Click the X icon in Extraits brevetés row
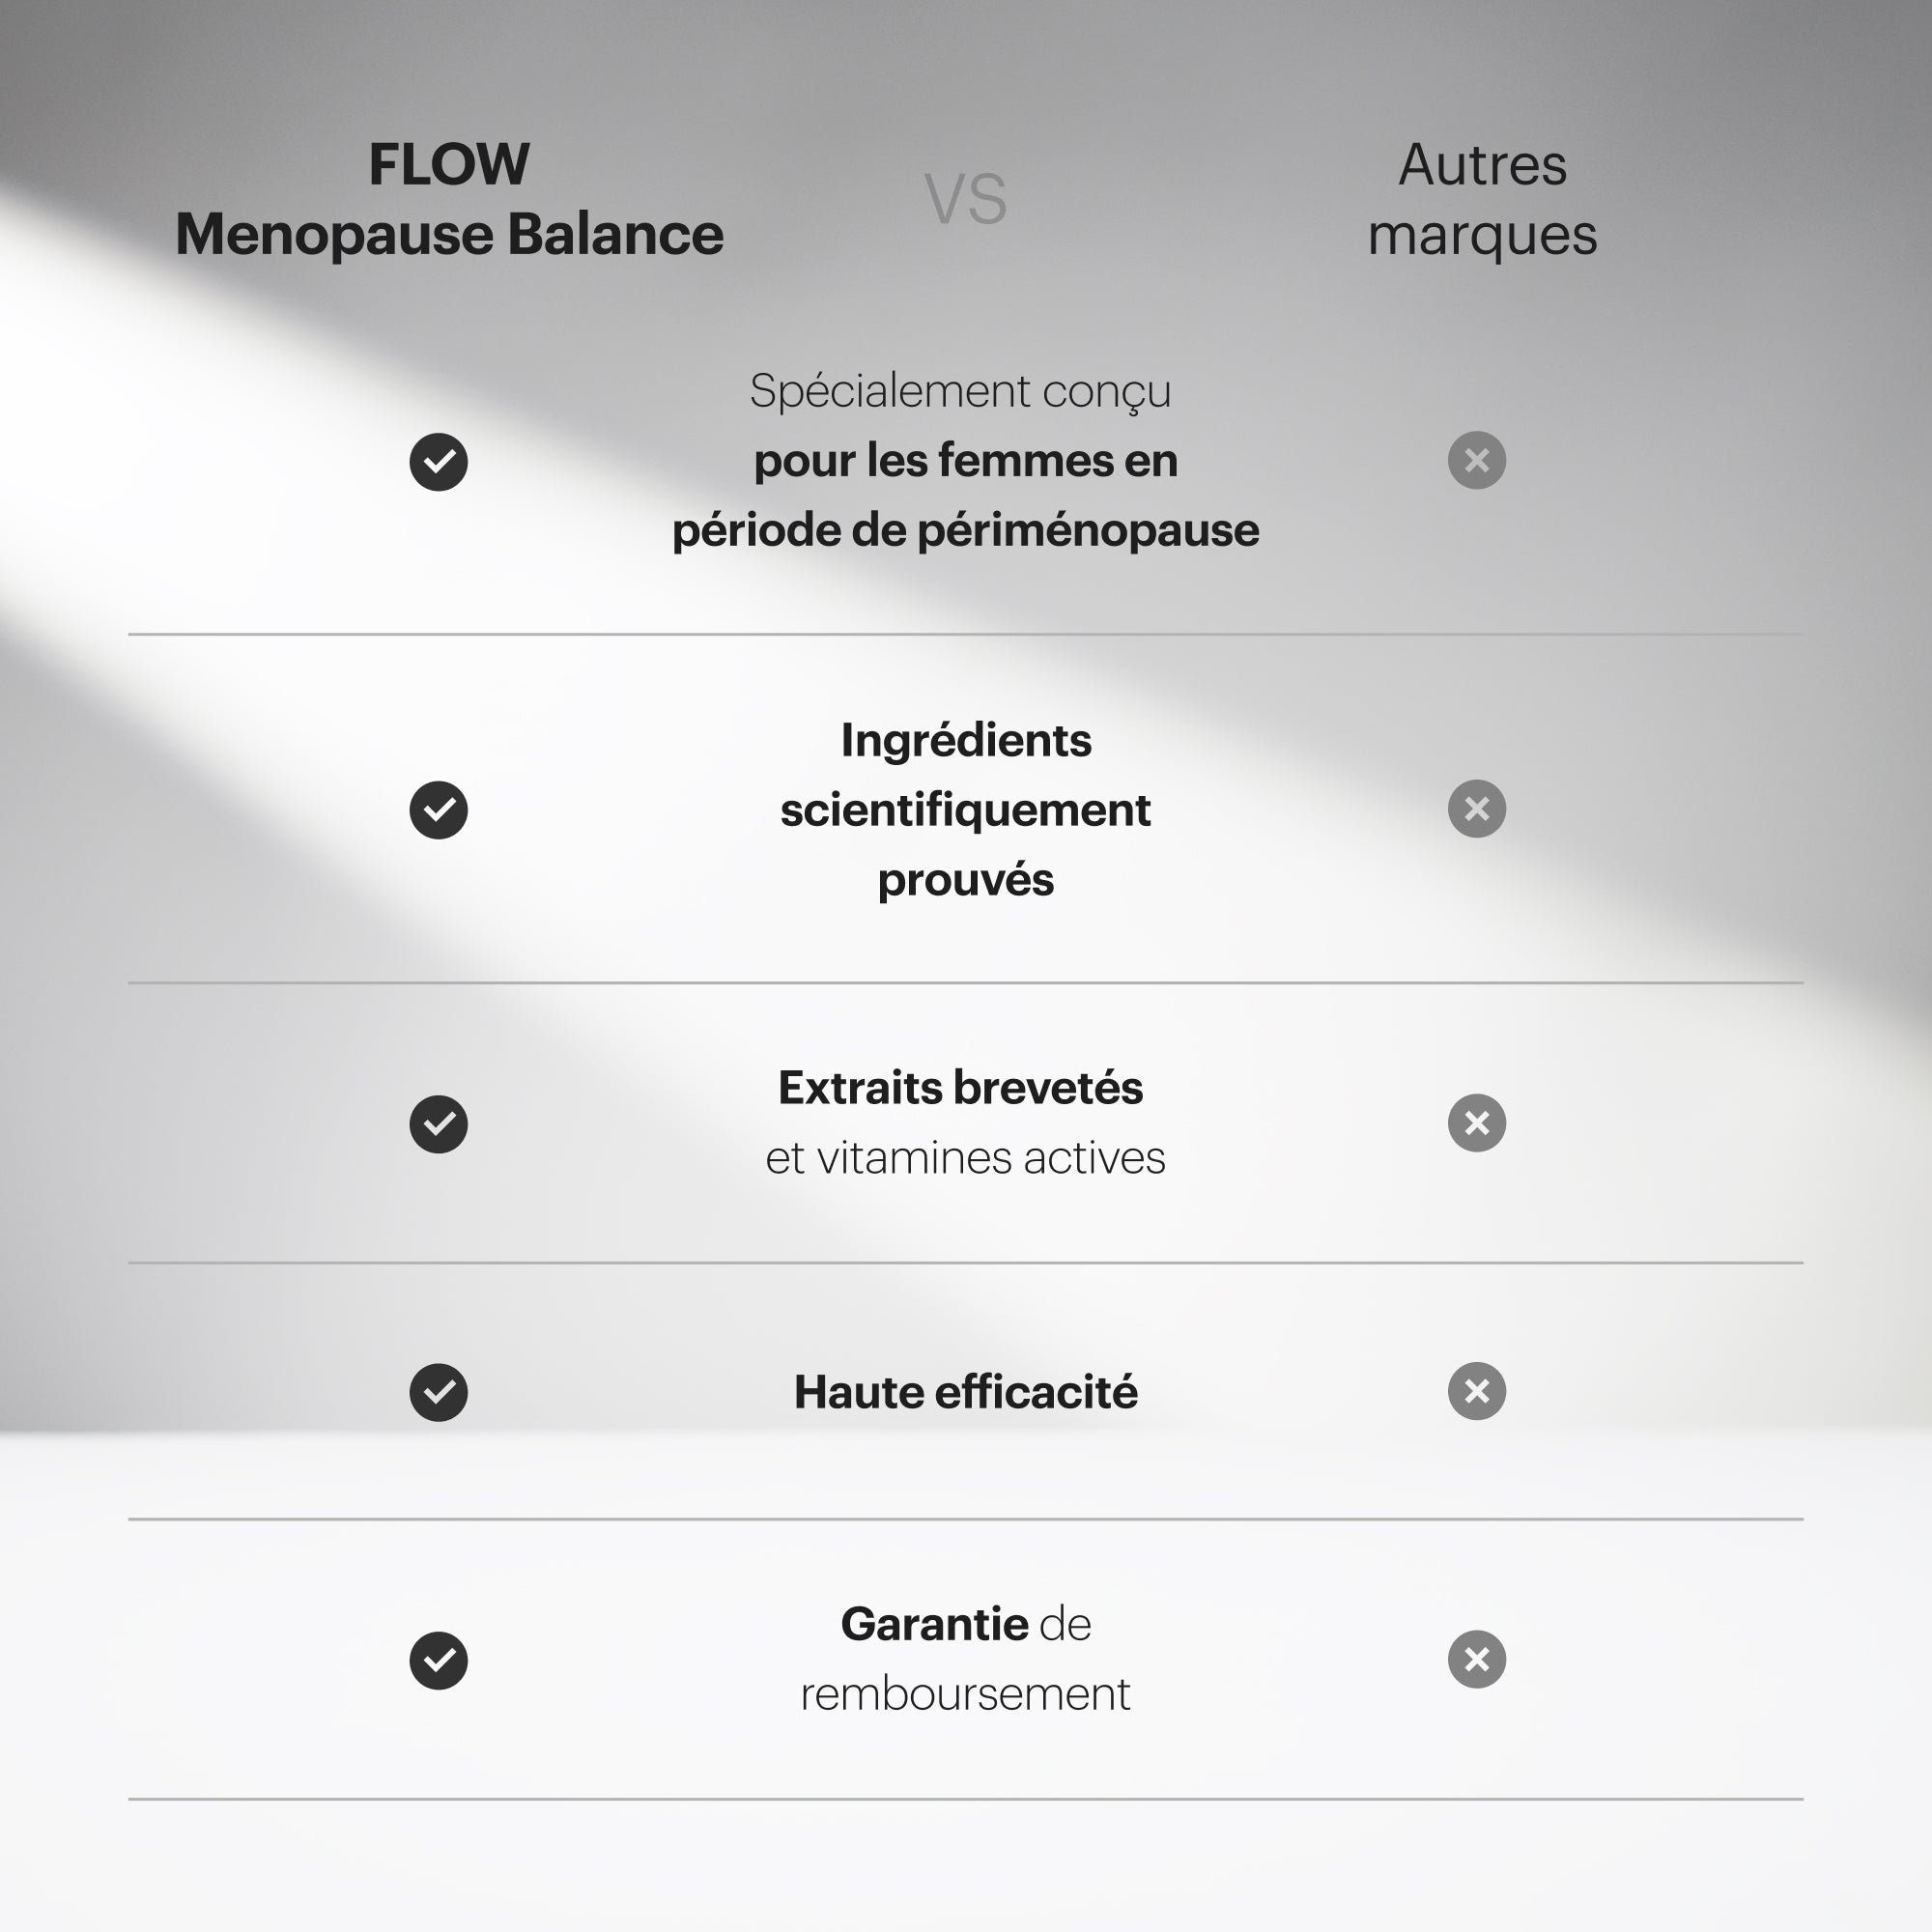Image resolution: width=1932 pixels, height=1932 pixels. [1477, 1123]
